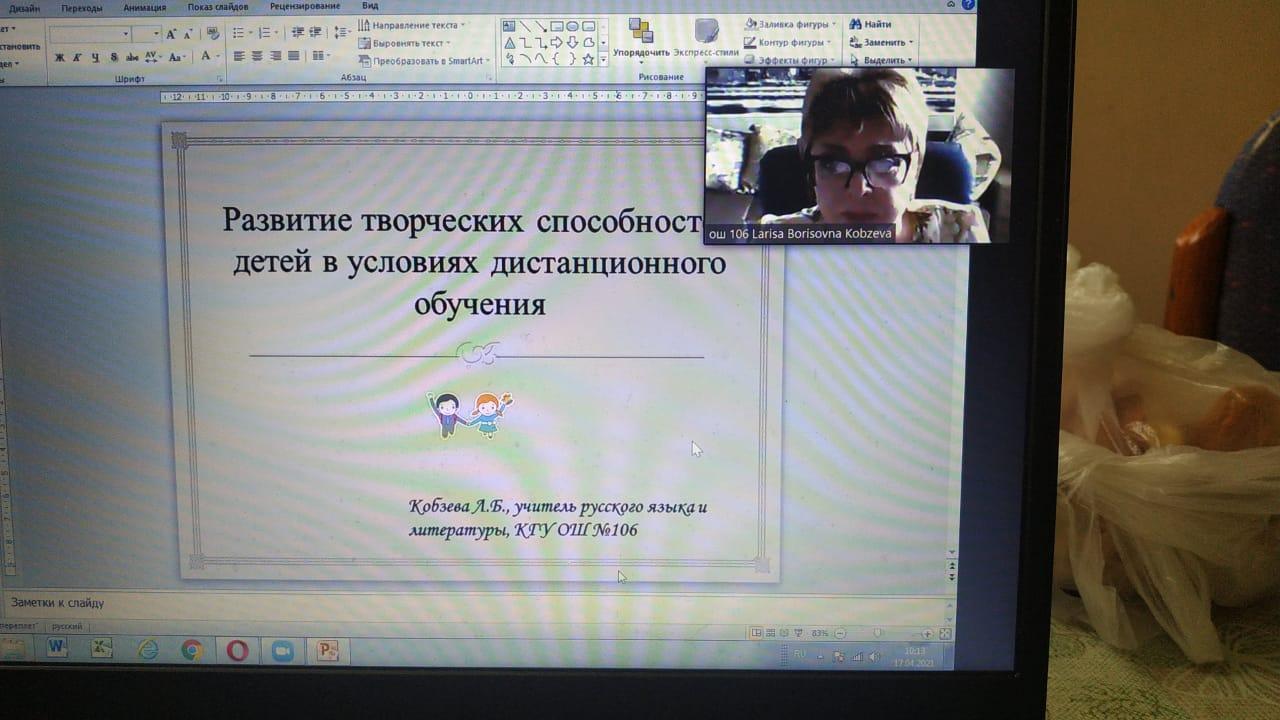Toggle underline (Ч) formatting
Screen dimensions: 1280x720
94,57
